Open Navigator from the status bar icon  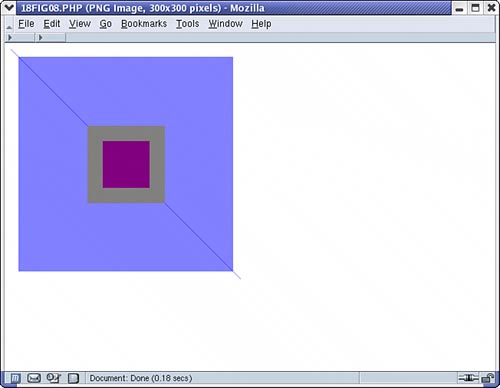[x=15, y=378]
